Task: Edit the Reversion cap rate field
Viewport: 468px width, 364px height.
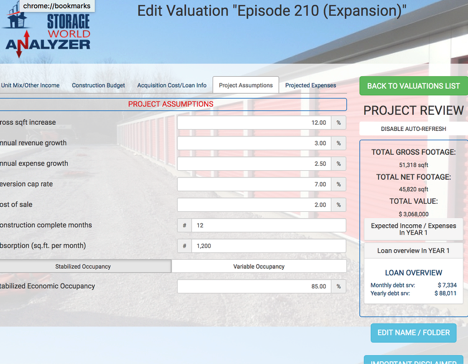Action: pyautogui.click(x=254, y=184)
